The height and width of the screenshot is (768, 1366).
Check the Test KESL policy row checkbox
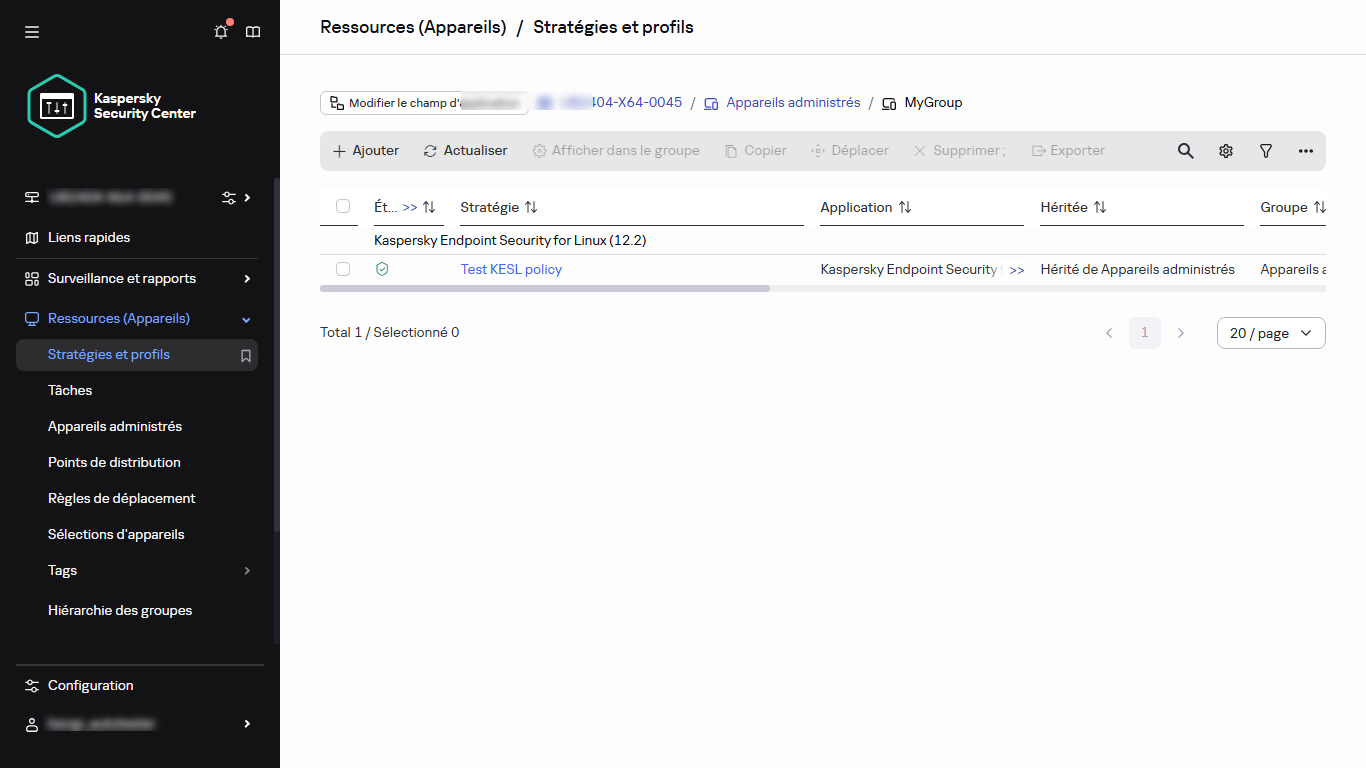343,269
